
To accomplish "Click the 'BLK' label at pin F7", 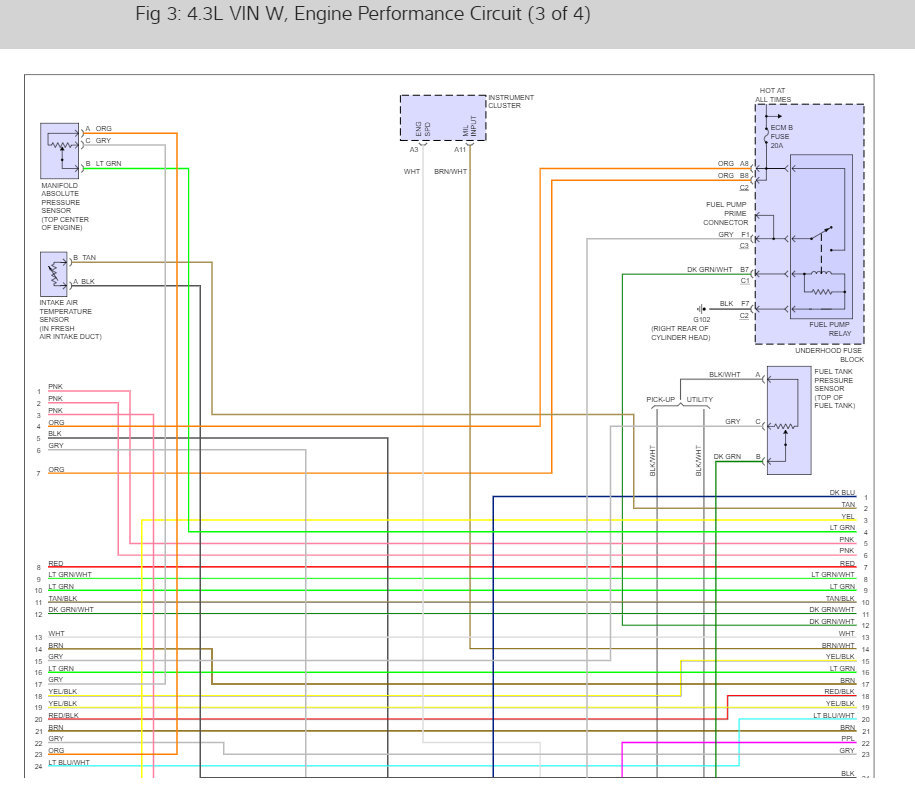I will 727,303.
